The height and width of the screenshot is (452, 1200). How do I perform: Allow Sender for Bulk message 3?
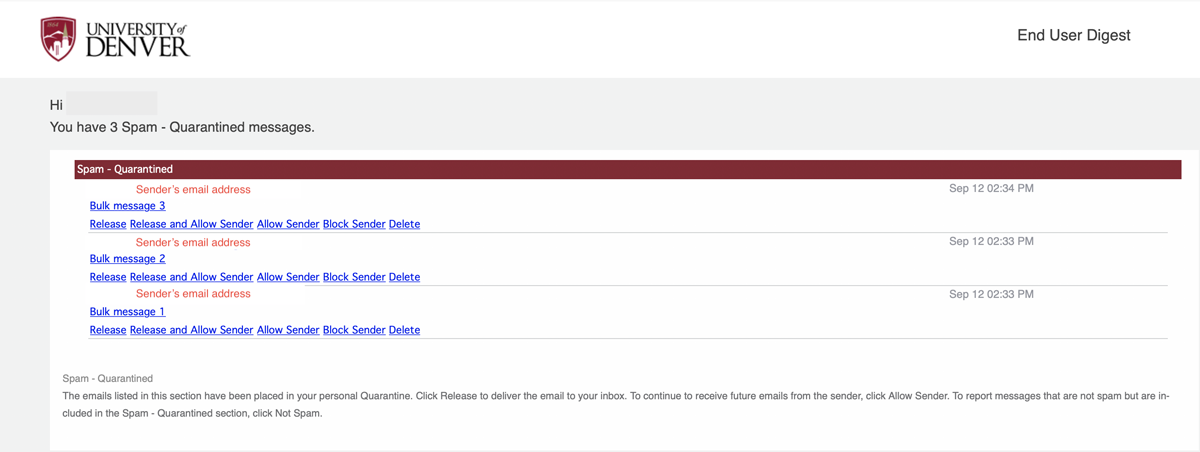(x=288, y=224)
